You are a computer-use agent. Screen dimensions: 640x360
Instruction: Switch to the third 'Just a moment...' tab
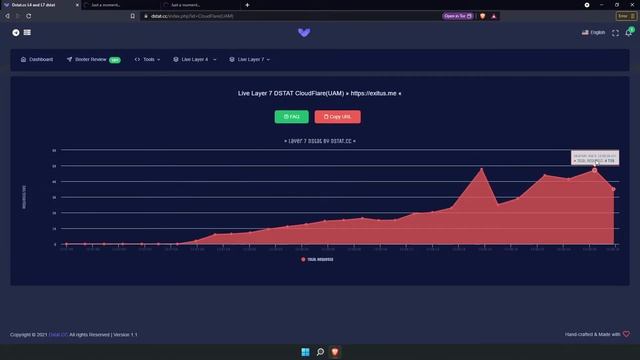[201, 5]
